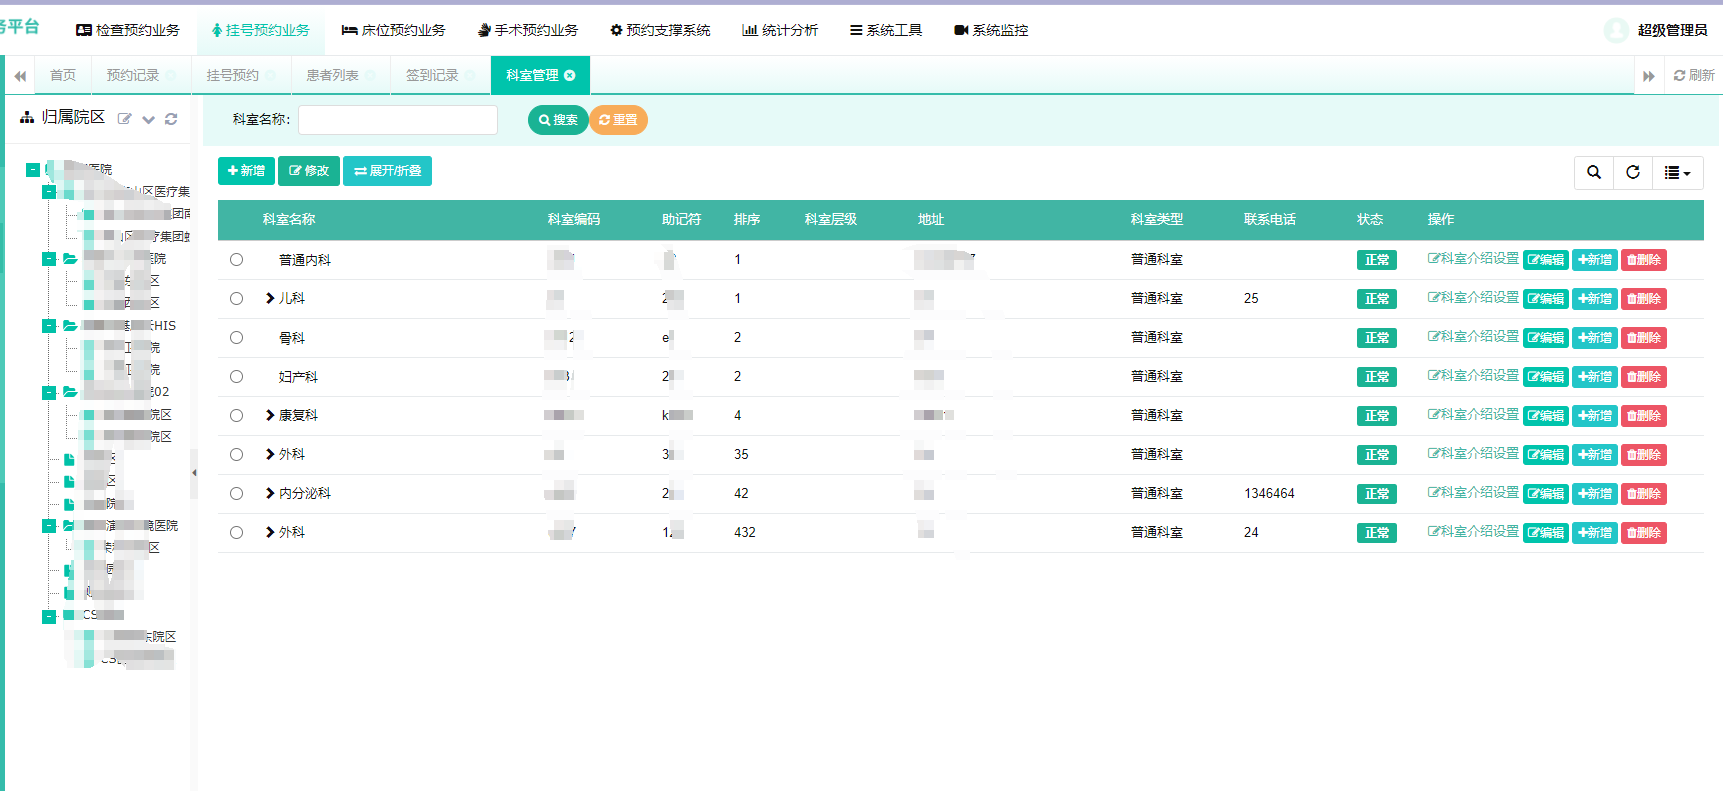
Task: Open 系统监控 menu
Action: (x=991, y=30)
